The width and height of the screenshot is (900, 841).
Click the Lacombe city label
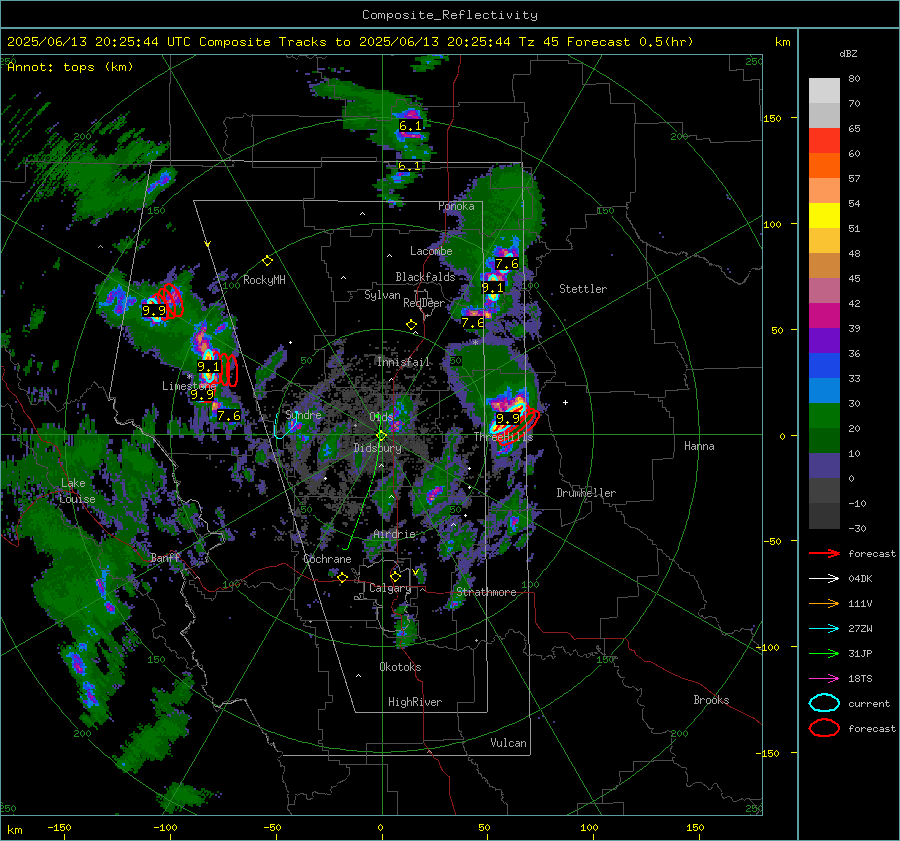point(431,251)
